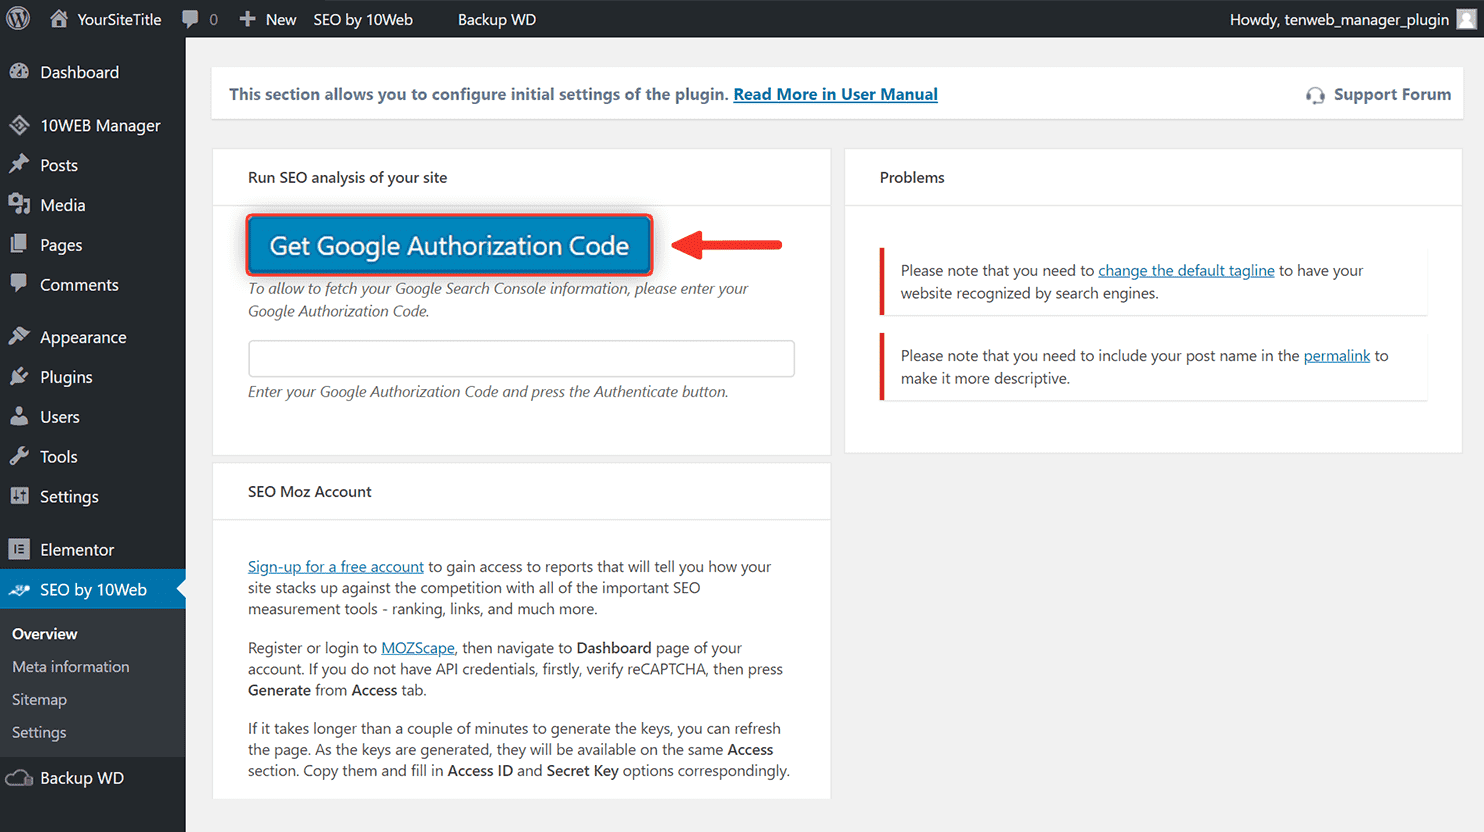
Task: Focus the Google Authorization Code input field
Action: [521, 358]
